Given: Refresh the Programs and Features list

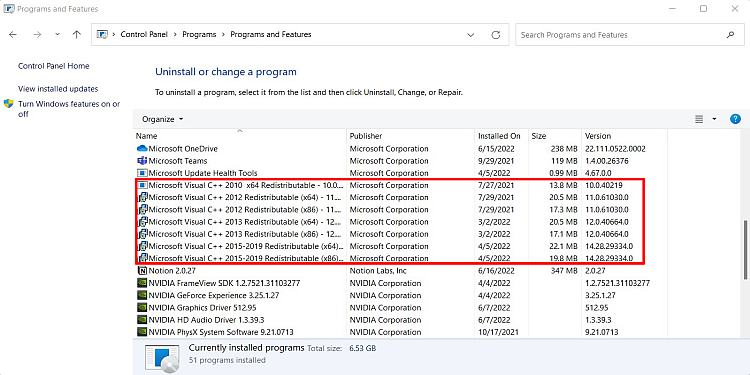Looking at the screenshot, I should point(496,35).
